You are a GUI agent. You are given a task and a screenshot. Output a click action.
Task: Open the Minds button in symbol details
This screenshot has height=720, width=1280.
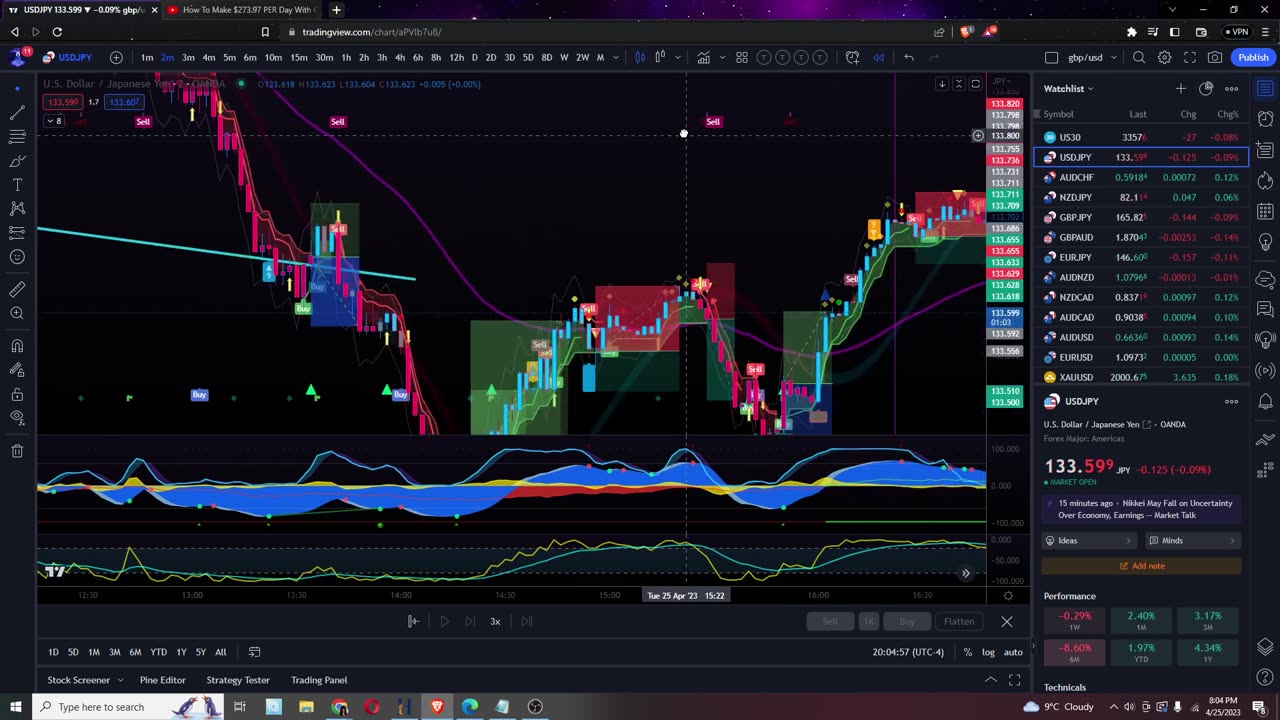1193,540
